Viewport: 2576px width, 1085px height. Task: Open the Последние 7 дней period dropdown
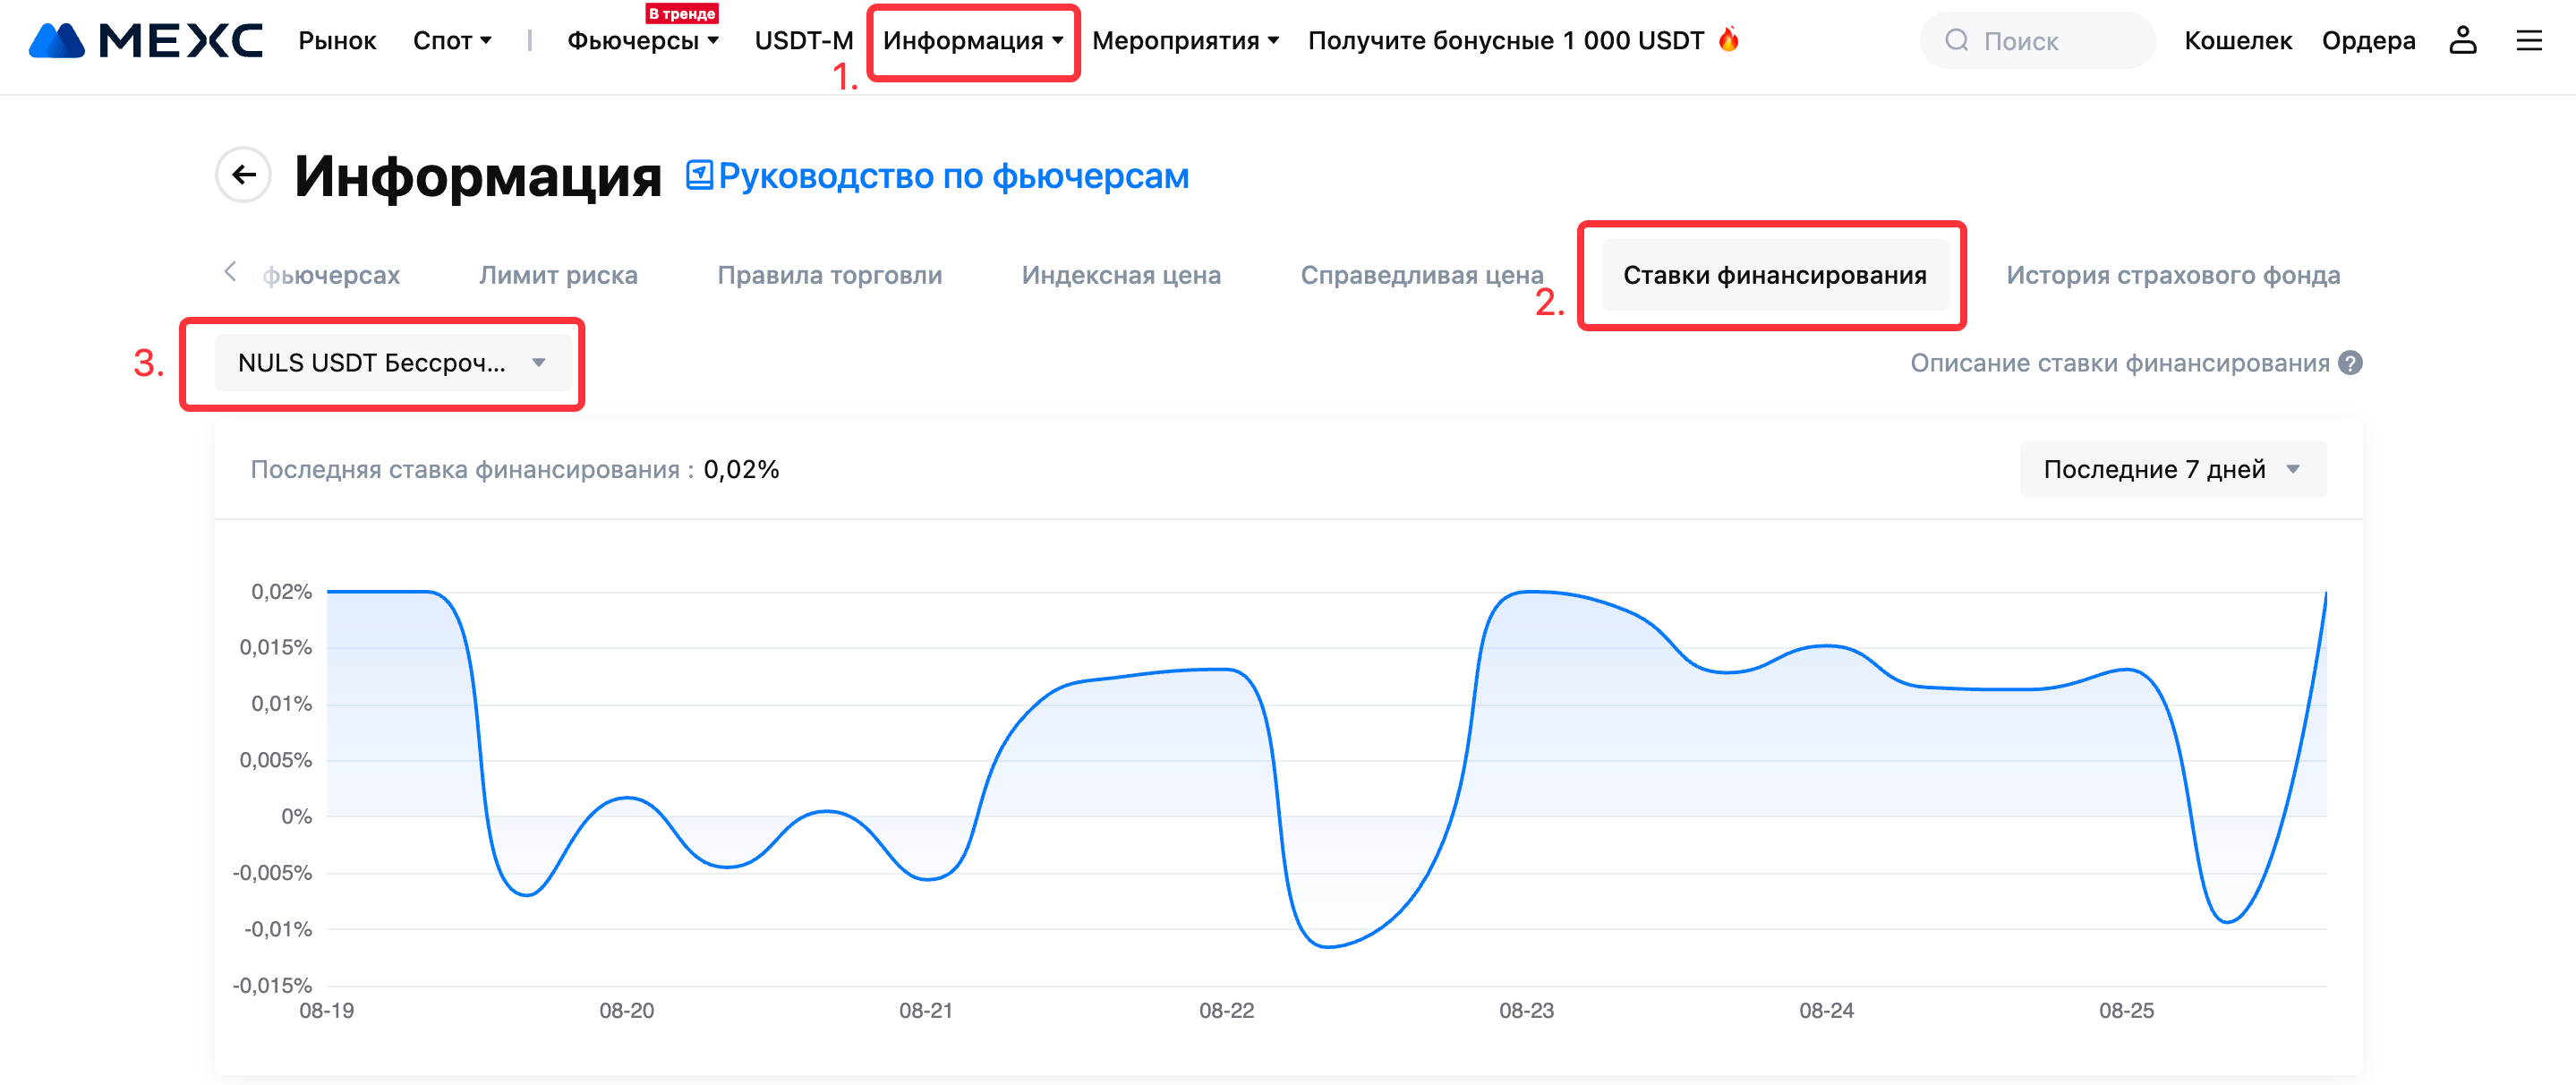[x=2172, y=469]
